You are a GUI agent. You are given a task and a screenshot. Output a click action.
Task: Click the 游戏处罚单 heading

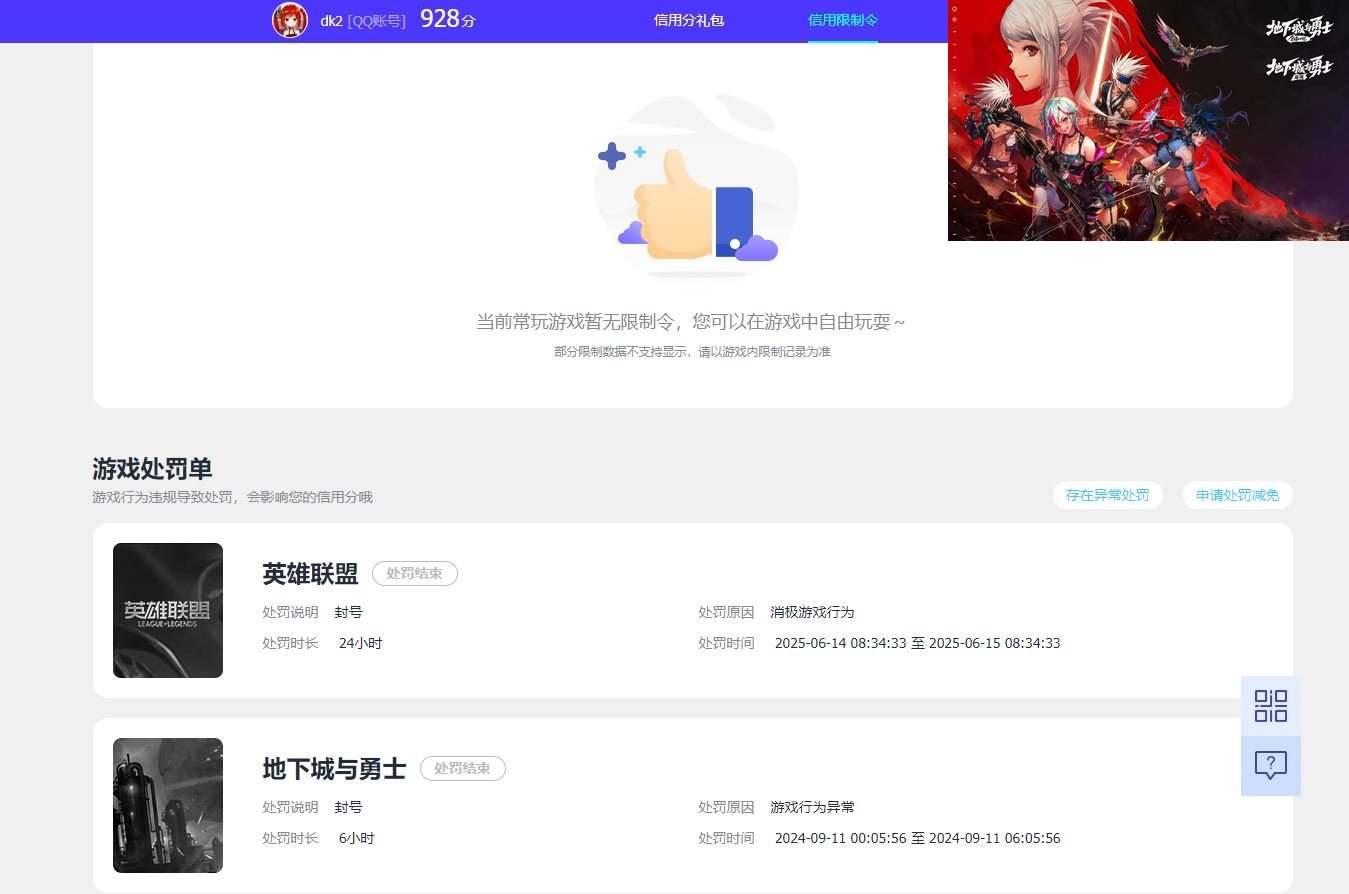click(152, 469)
